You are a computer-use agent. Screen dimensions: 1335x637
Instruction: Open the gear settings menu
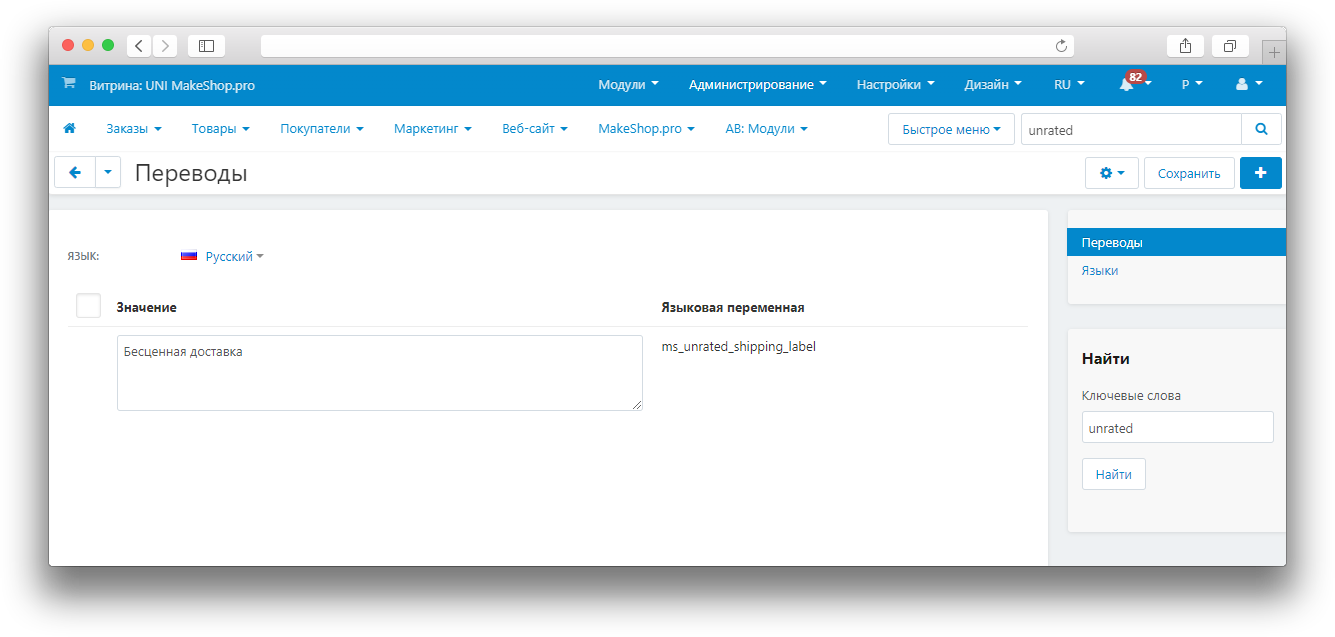coord(1111,173)
